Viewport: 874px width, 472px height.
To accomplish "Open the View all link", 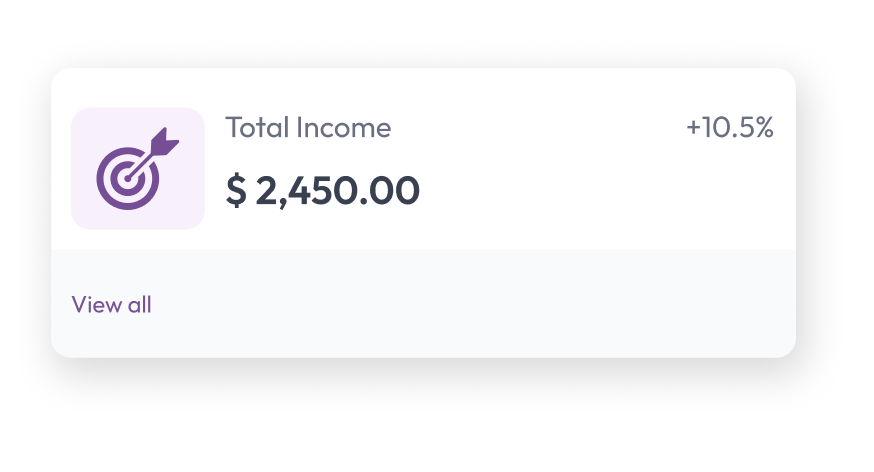I will 111,305.
